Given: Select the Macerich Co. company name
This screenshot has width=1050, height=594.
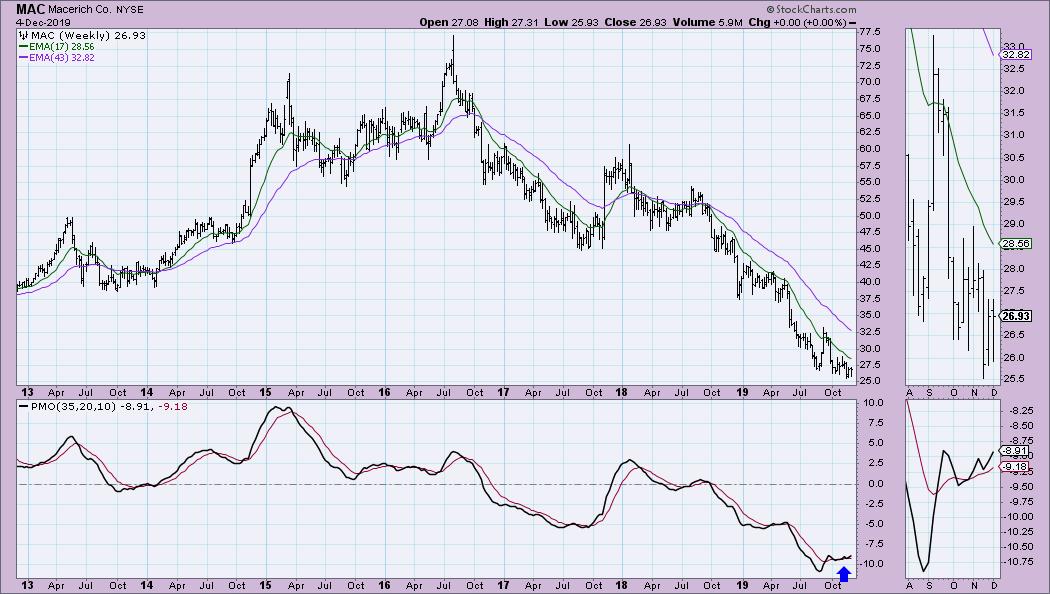Looking at the screenshot, I should pyautogui.click(x=80, y=10).
